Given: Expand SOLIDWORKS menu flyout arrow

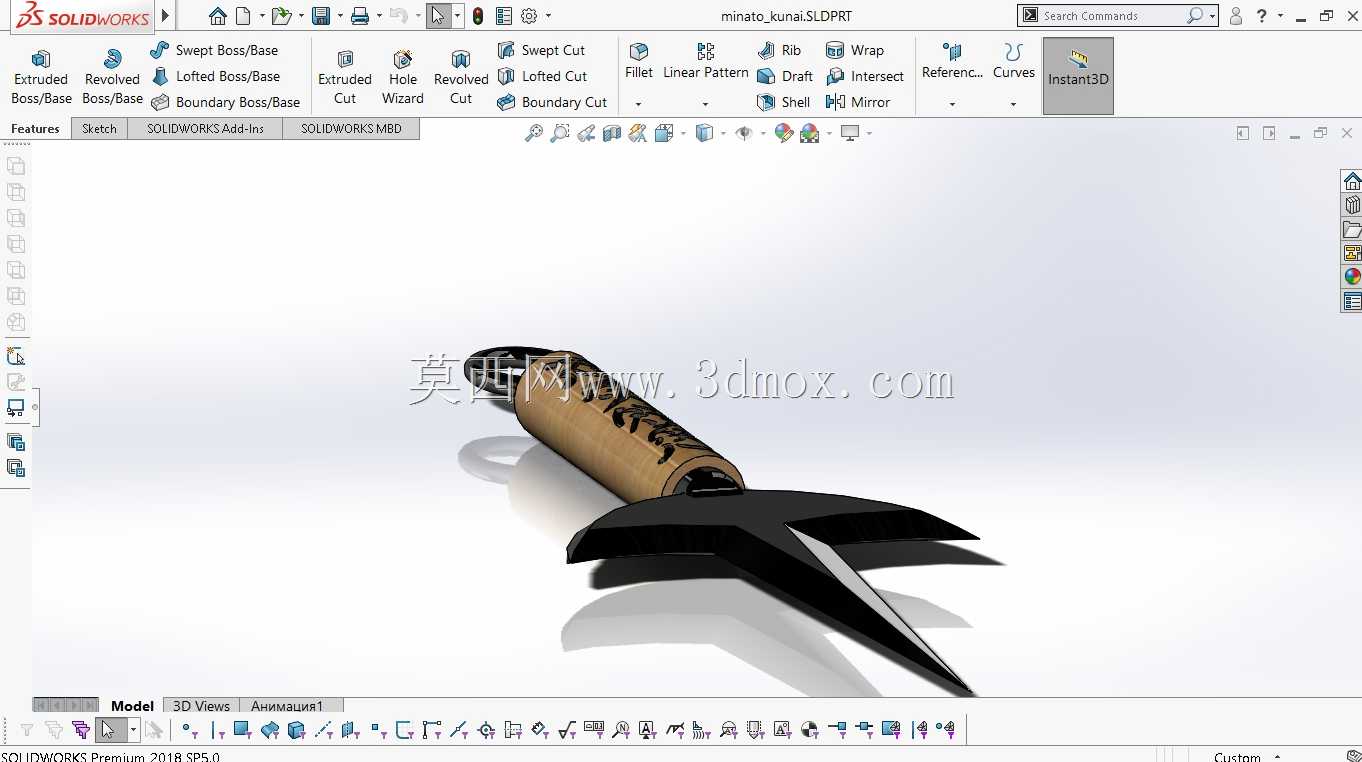Looking at the screenshot, I should pyautogui.click(x=166, y=16).
